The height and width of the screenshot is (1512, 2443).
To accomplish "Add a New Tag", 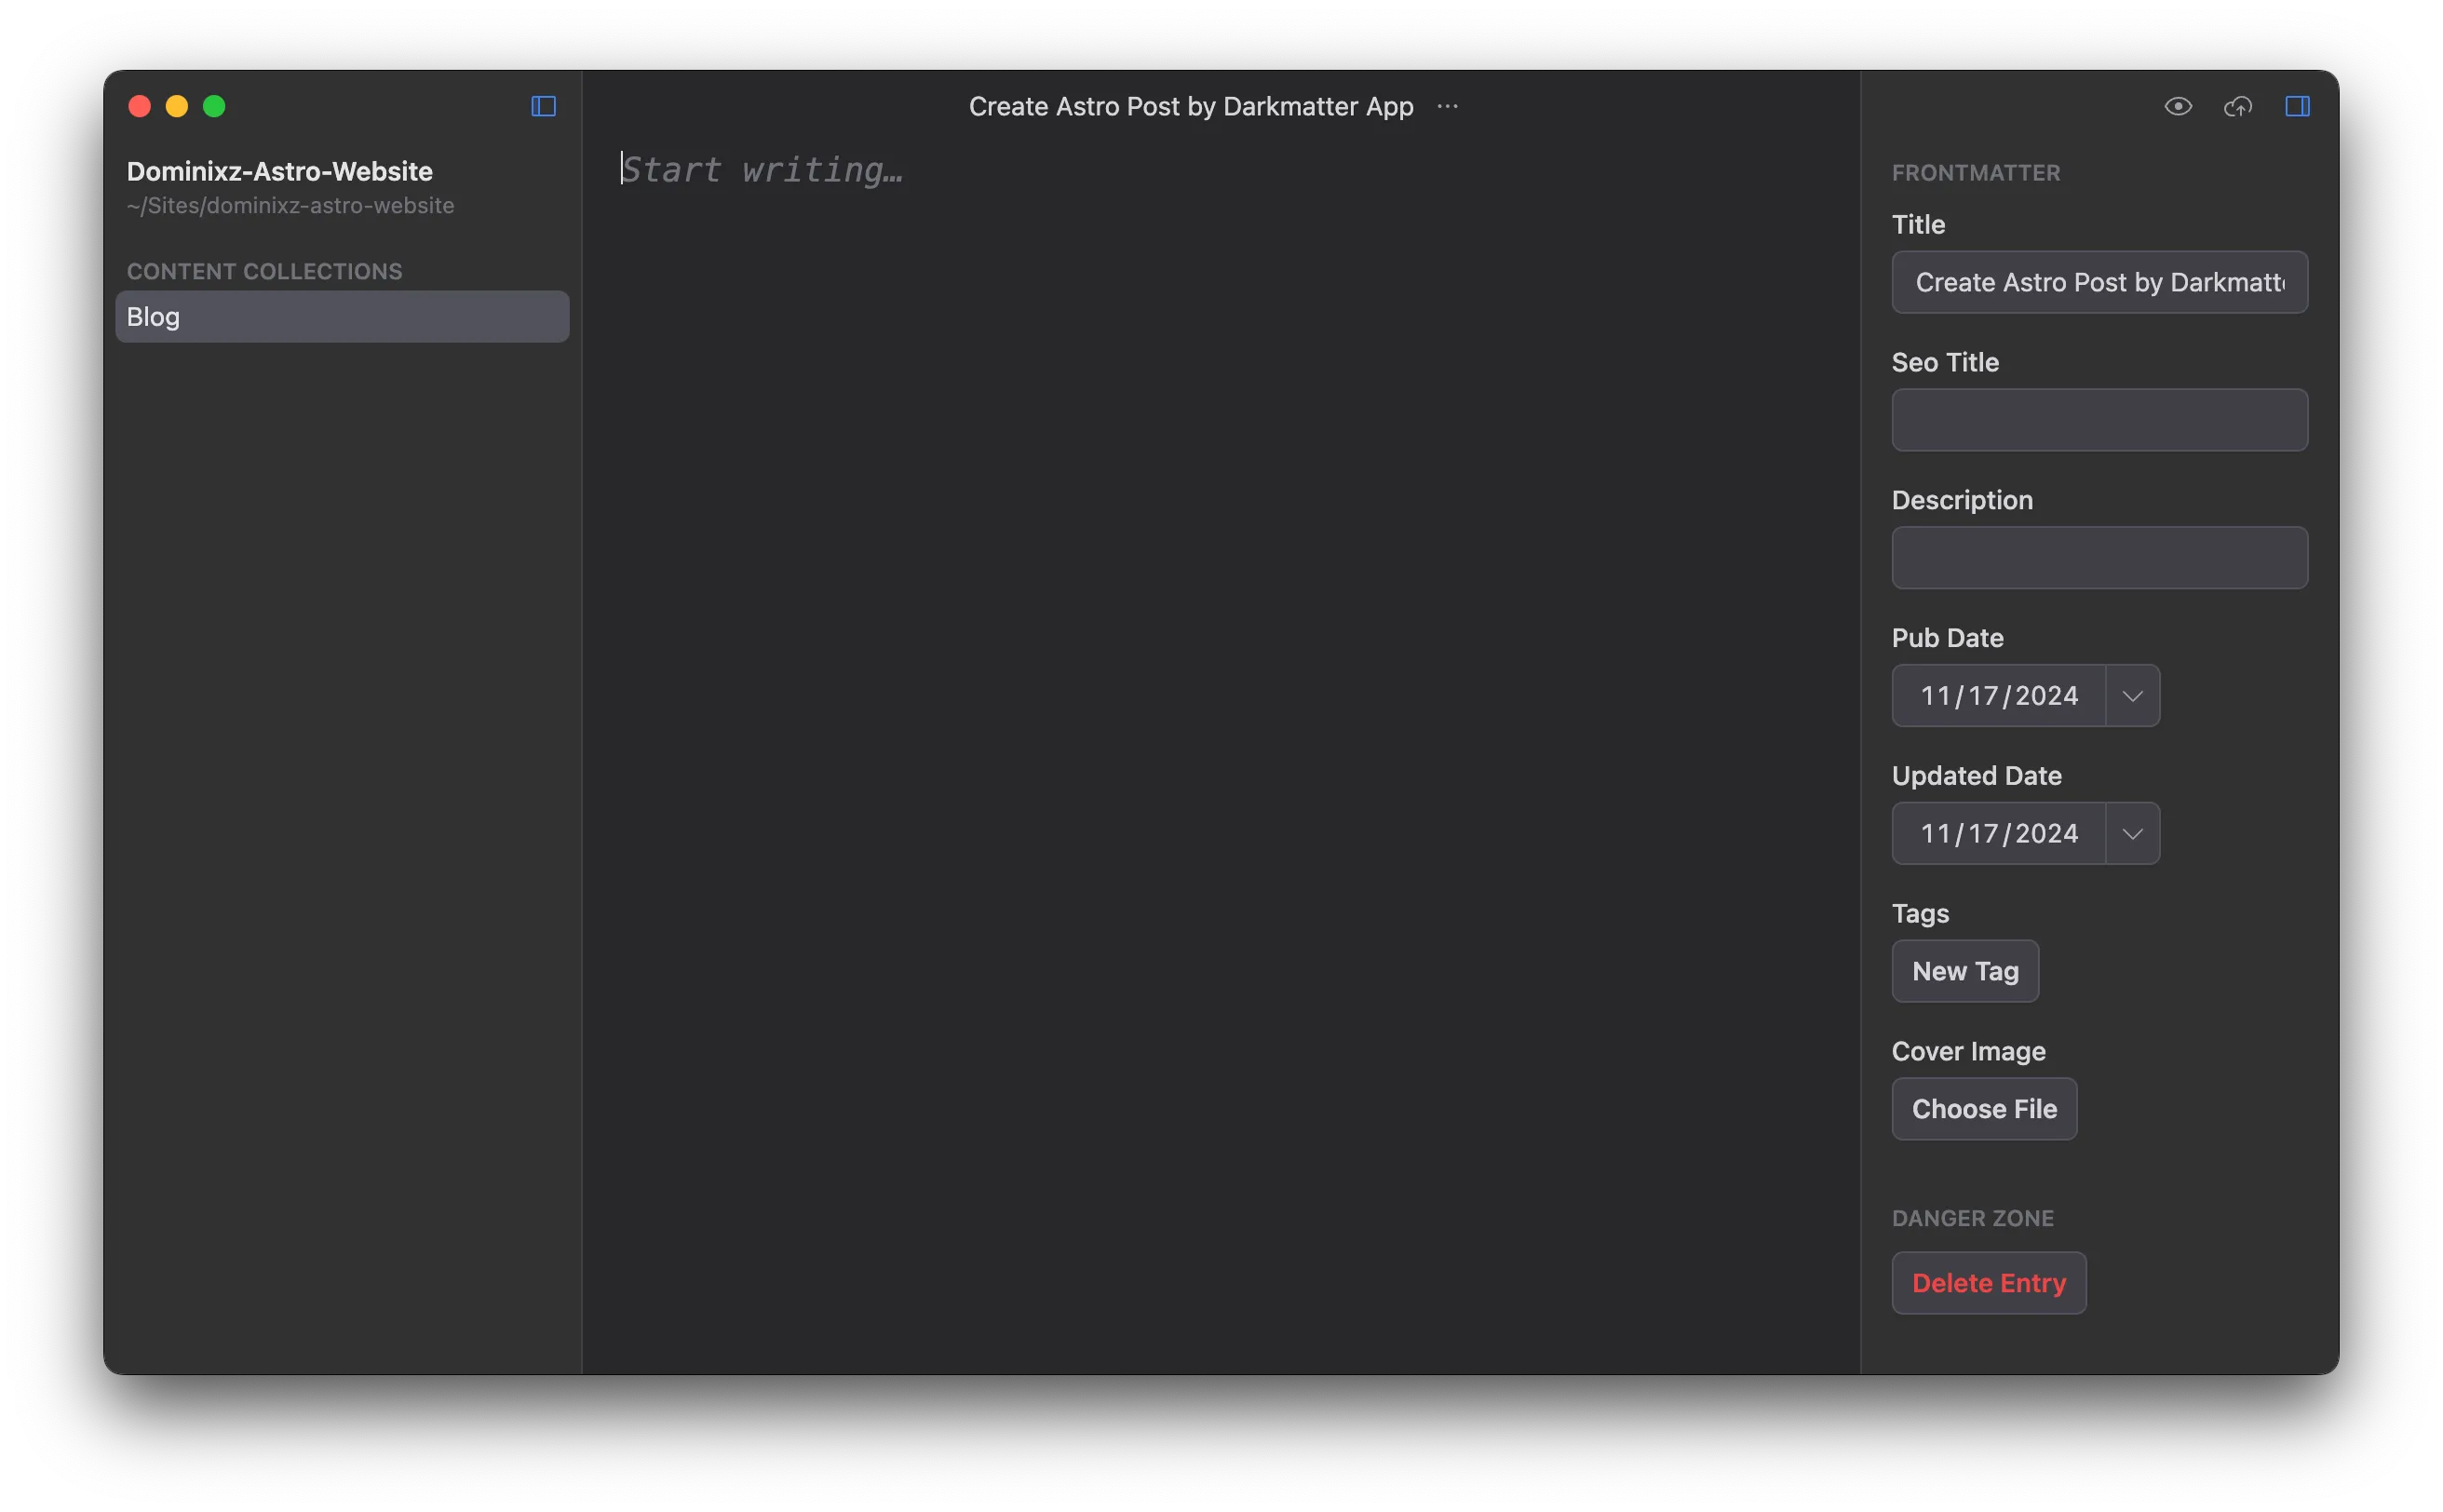I will pyautogui.click(x=1964, y=970).
